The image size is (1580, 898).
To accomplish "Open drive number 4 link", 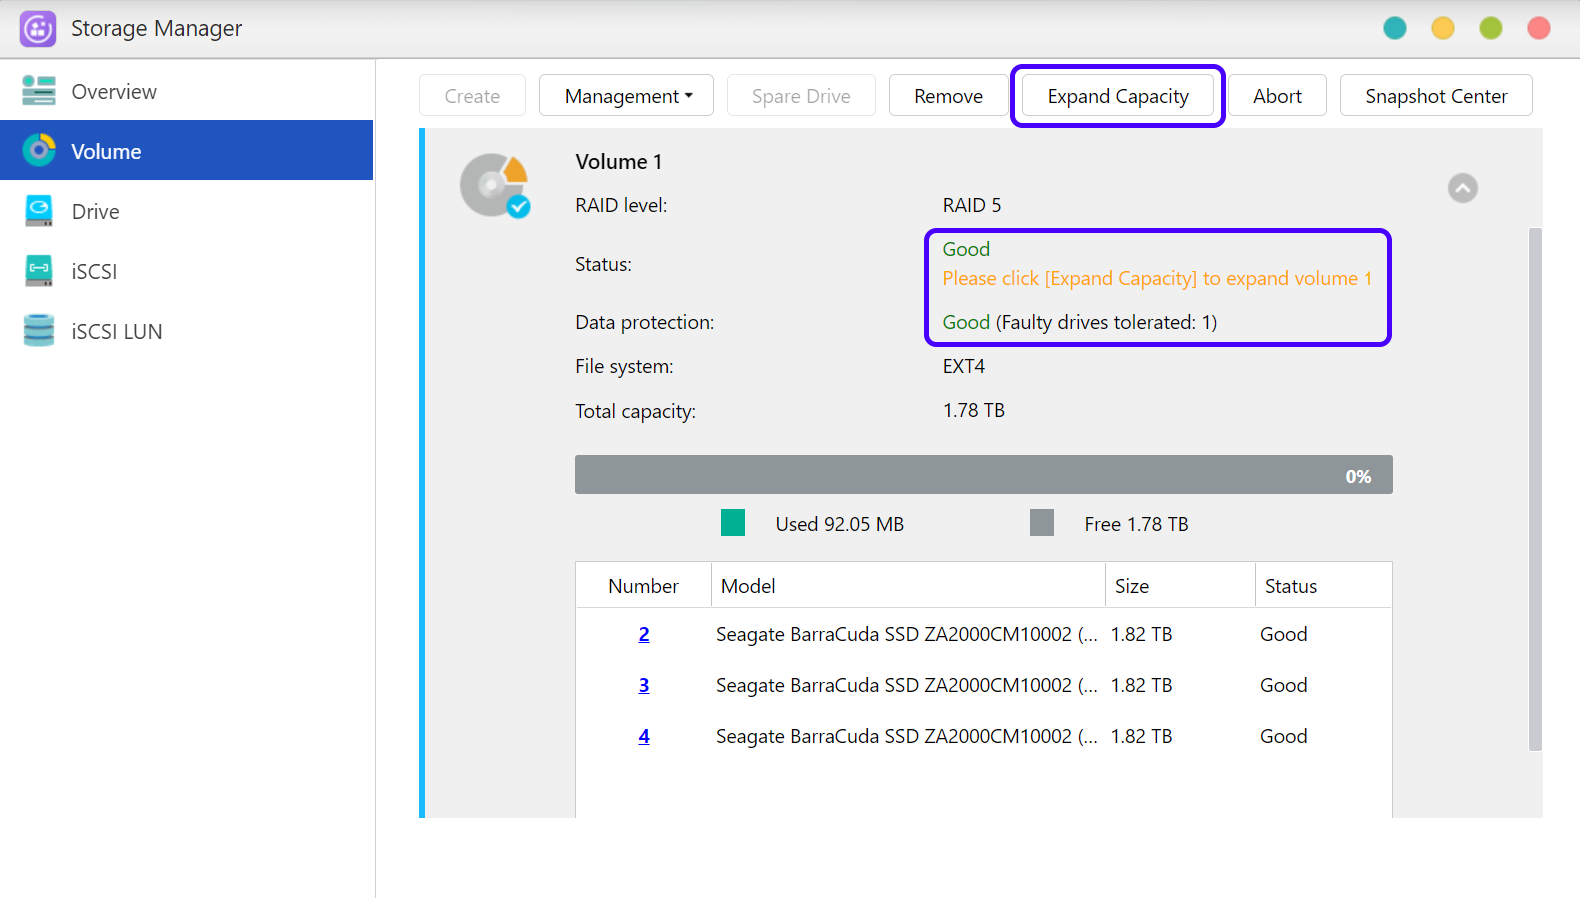I will point(644,736).
